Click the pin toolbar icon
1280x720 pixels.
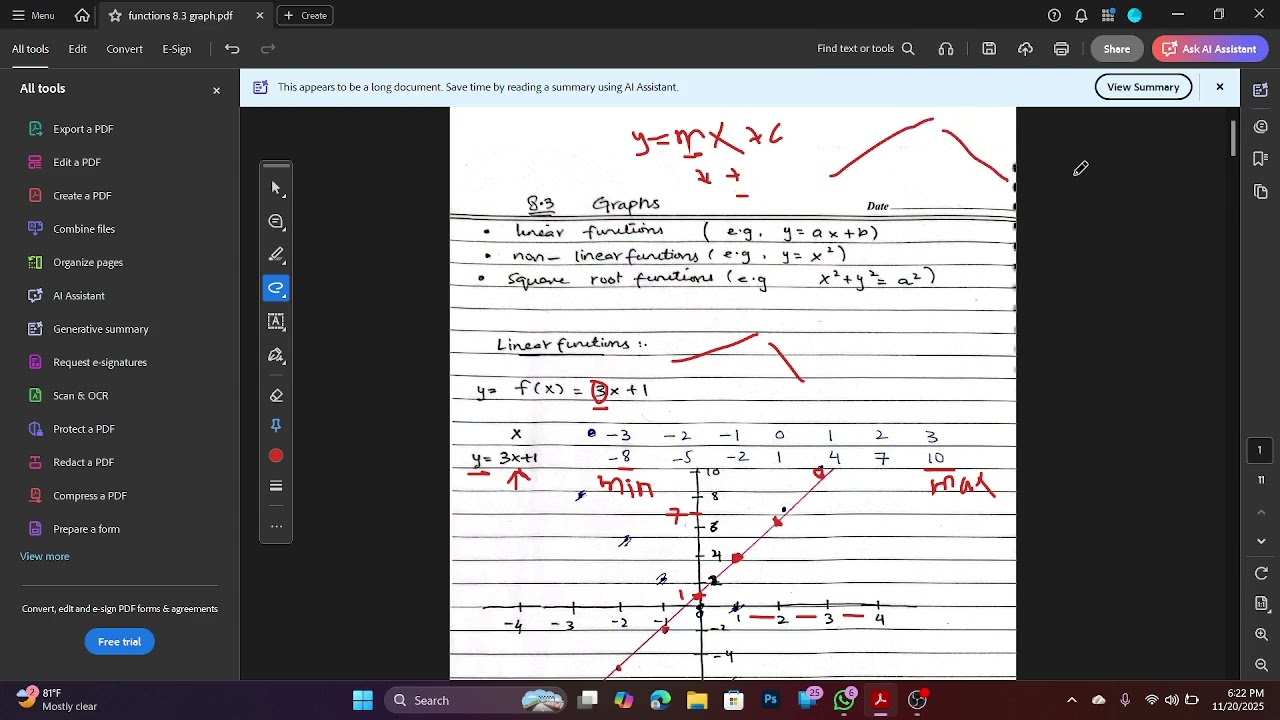pos(276,426)
